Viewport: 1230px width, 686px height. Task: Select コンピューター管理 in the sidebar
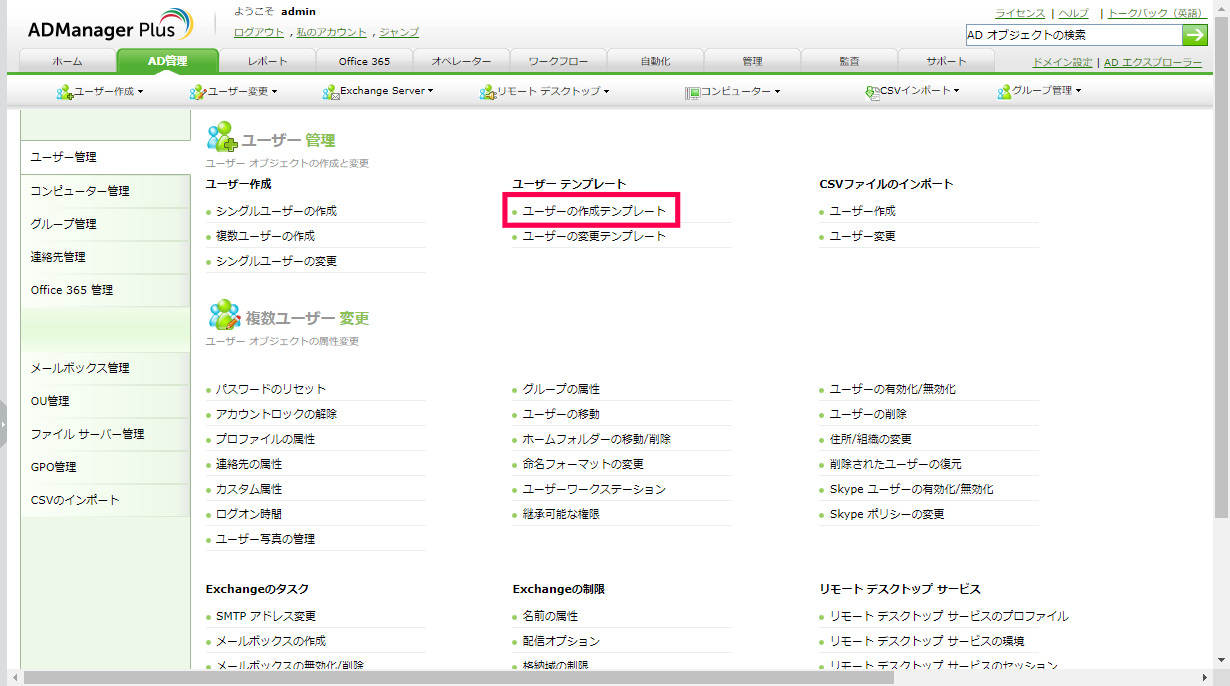(x=105, y=190)
